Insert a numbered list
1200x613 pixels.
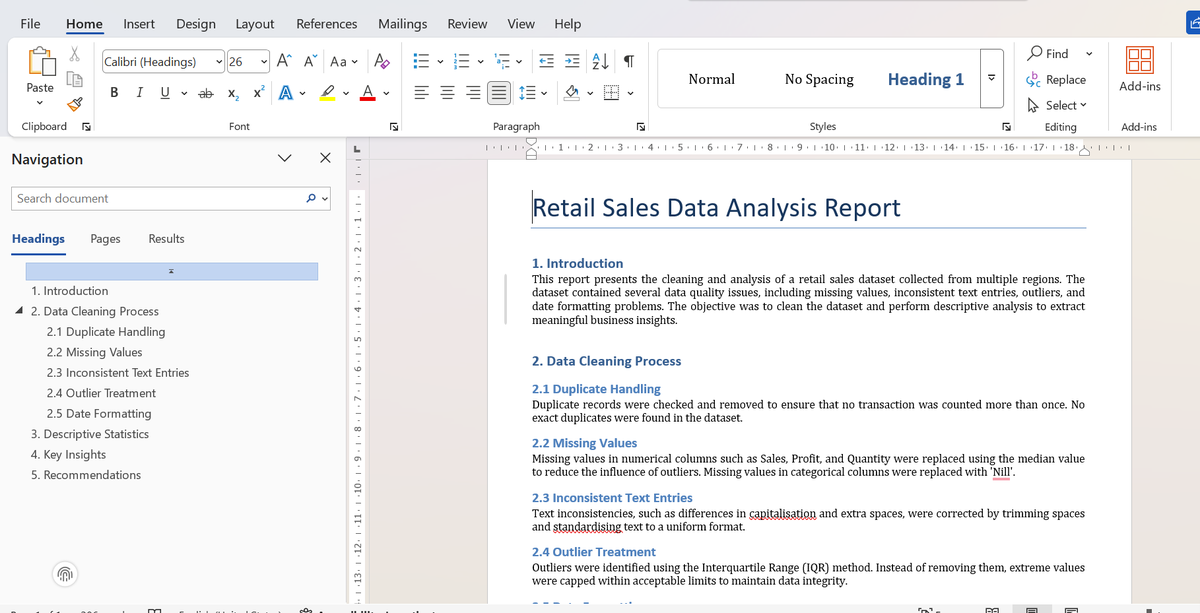[x=463, y=61]
